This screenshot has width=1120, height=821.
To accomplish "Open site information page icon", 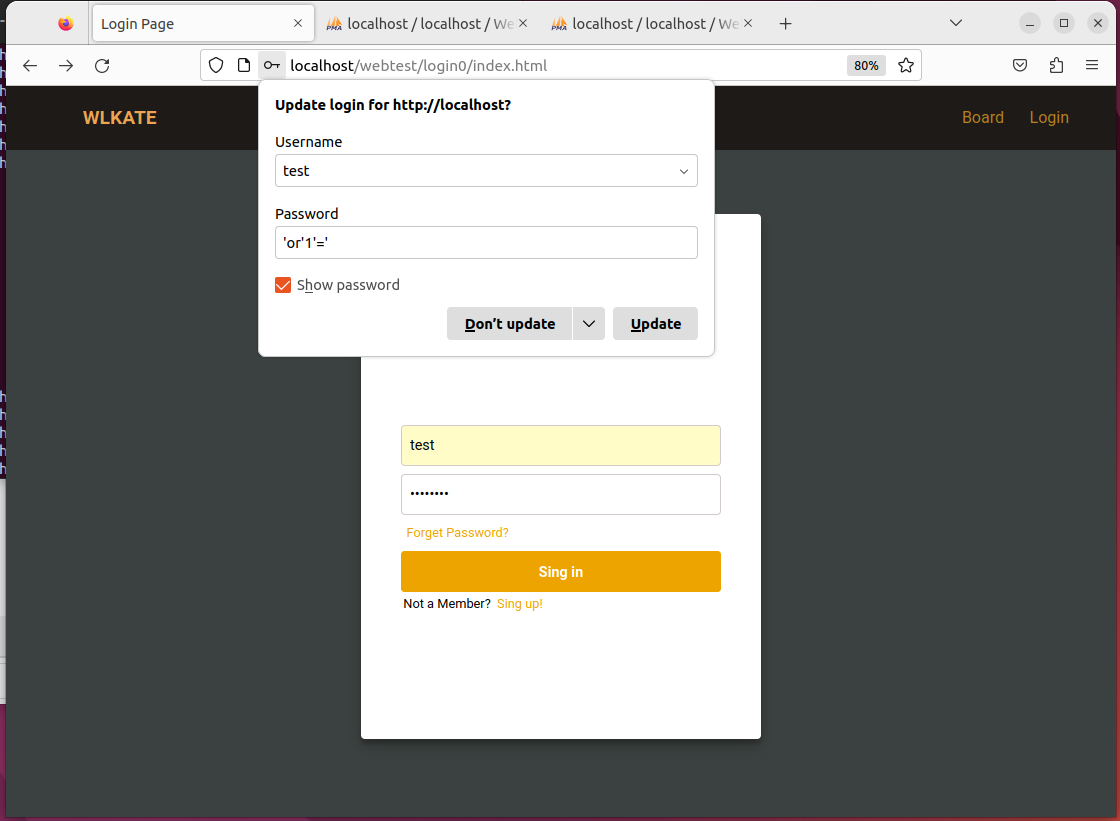I will [244, 66].
